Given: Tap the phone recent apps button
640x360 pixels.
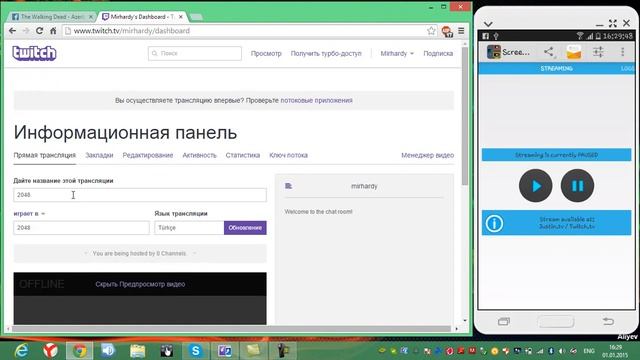Looking at the screenshot, I should [504, 322].
